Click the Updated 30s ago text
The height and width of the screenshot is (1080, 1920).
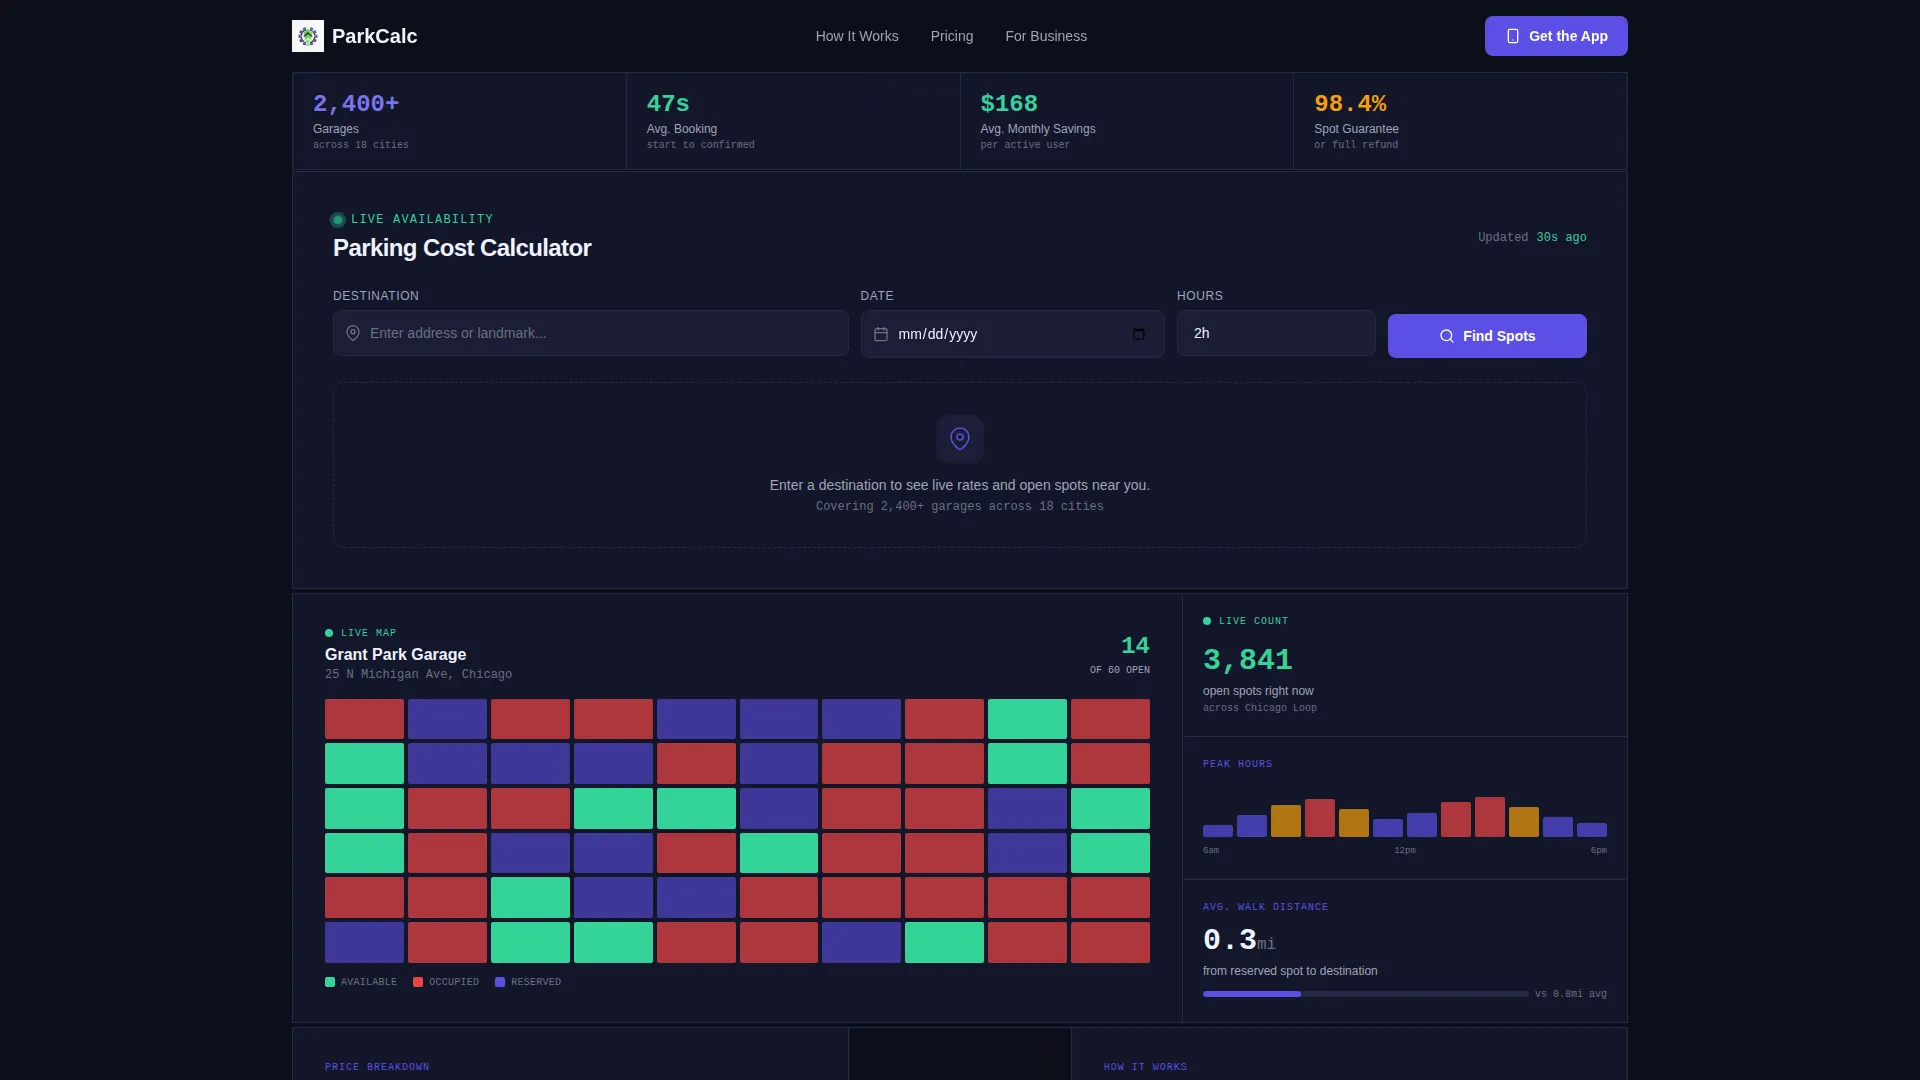[x=1532, y=237]
